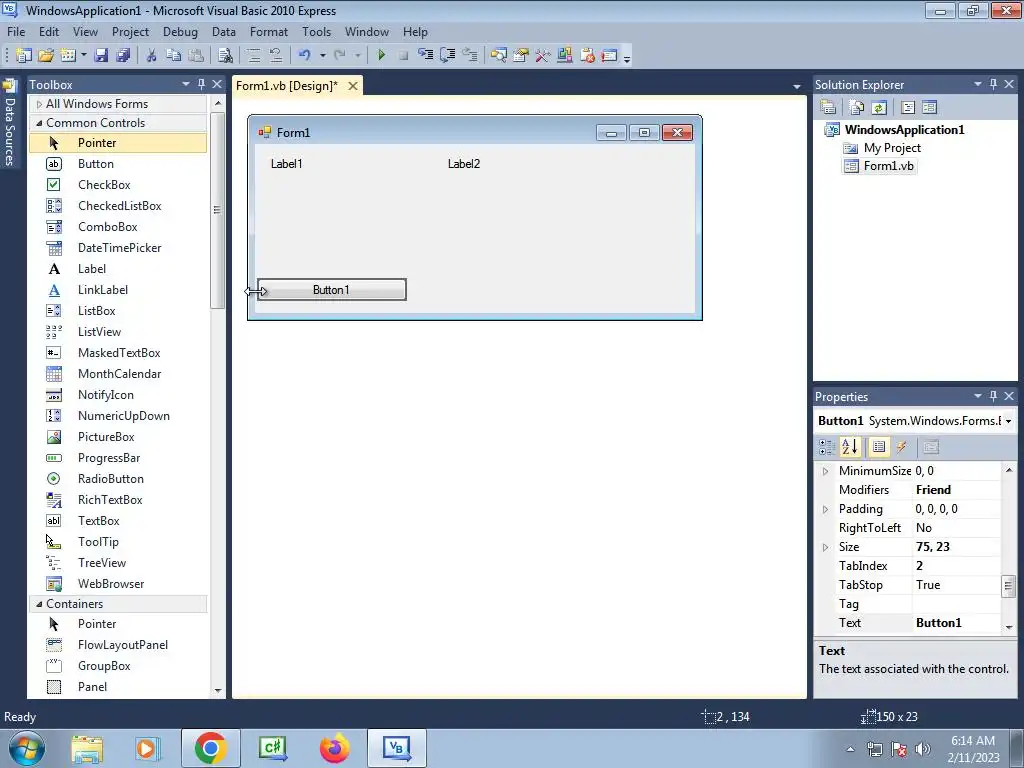Toggle auto-hide pin on Solution Explorer panel
The width and height of the screenshot is (1024, 768).
coord(993,84)
